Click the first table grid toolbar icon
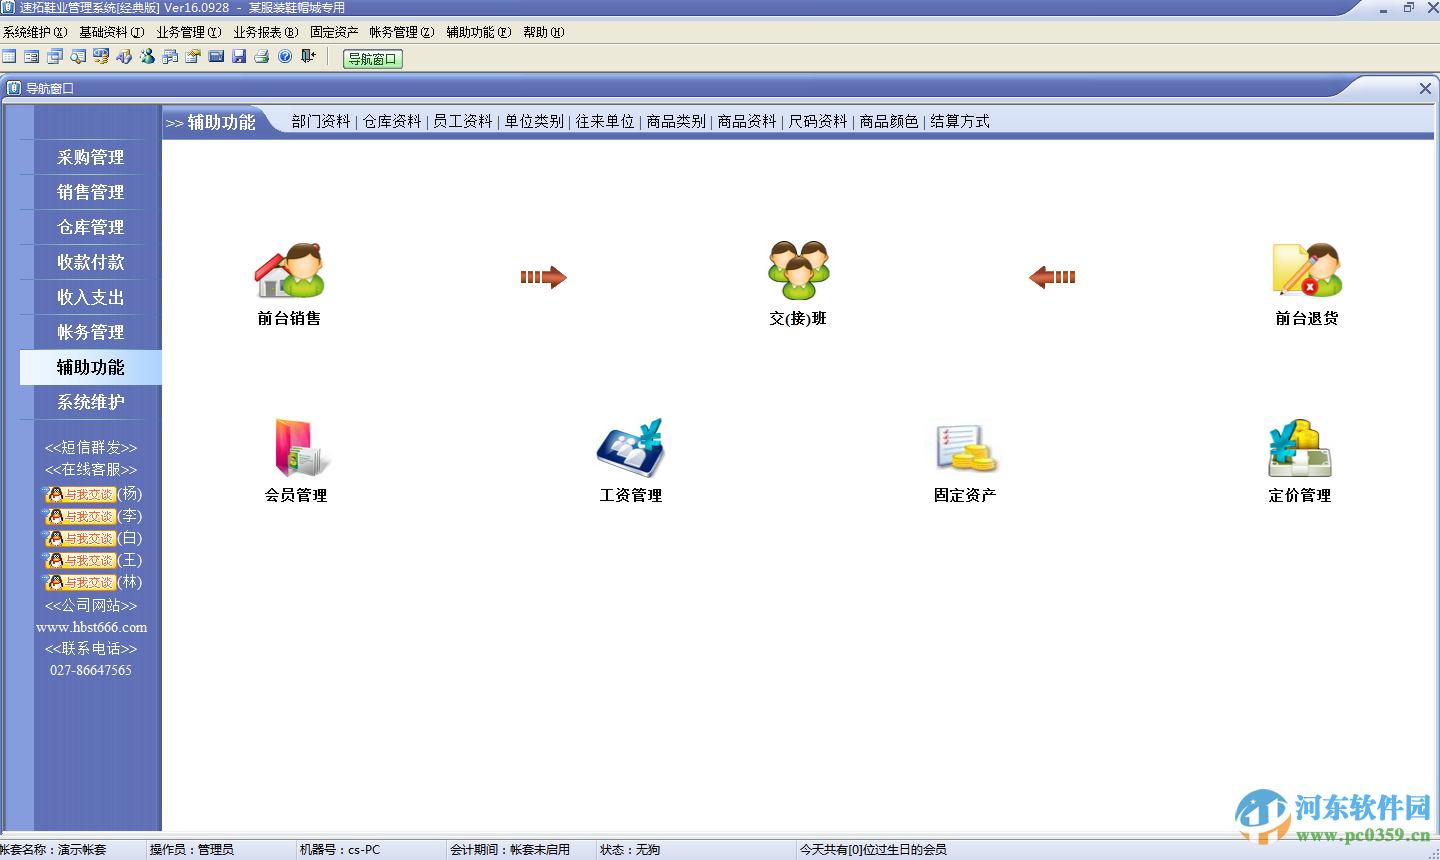 click(9, 57)
